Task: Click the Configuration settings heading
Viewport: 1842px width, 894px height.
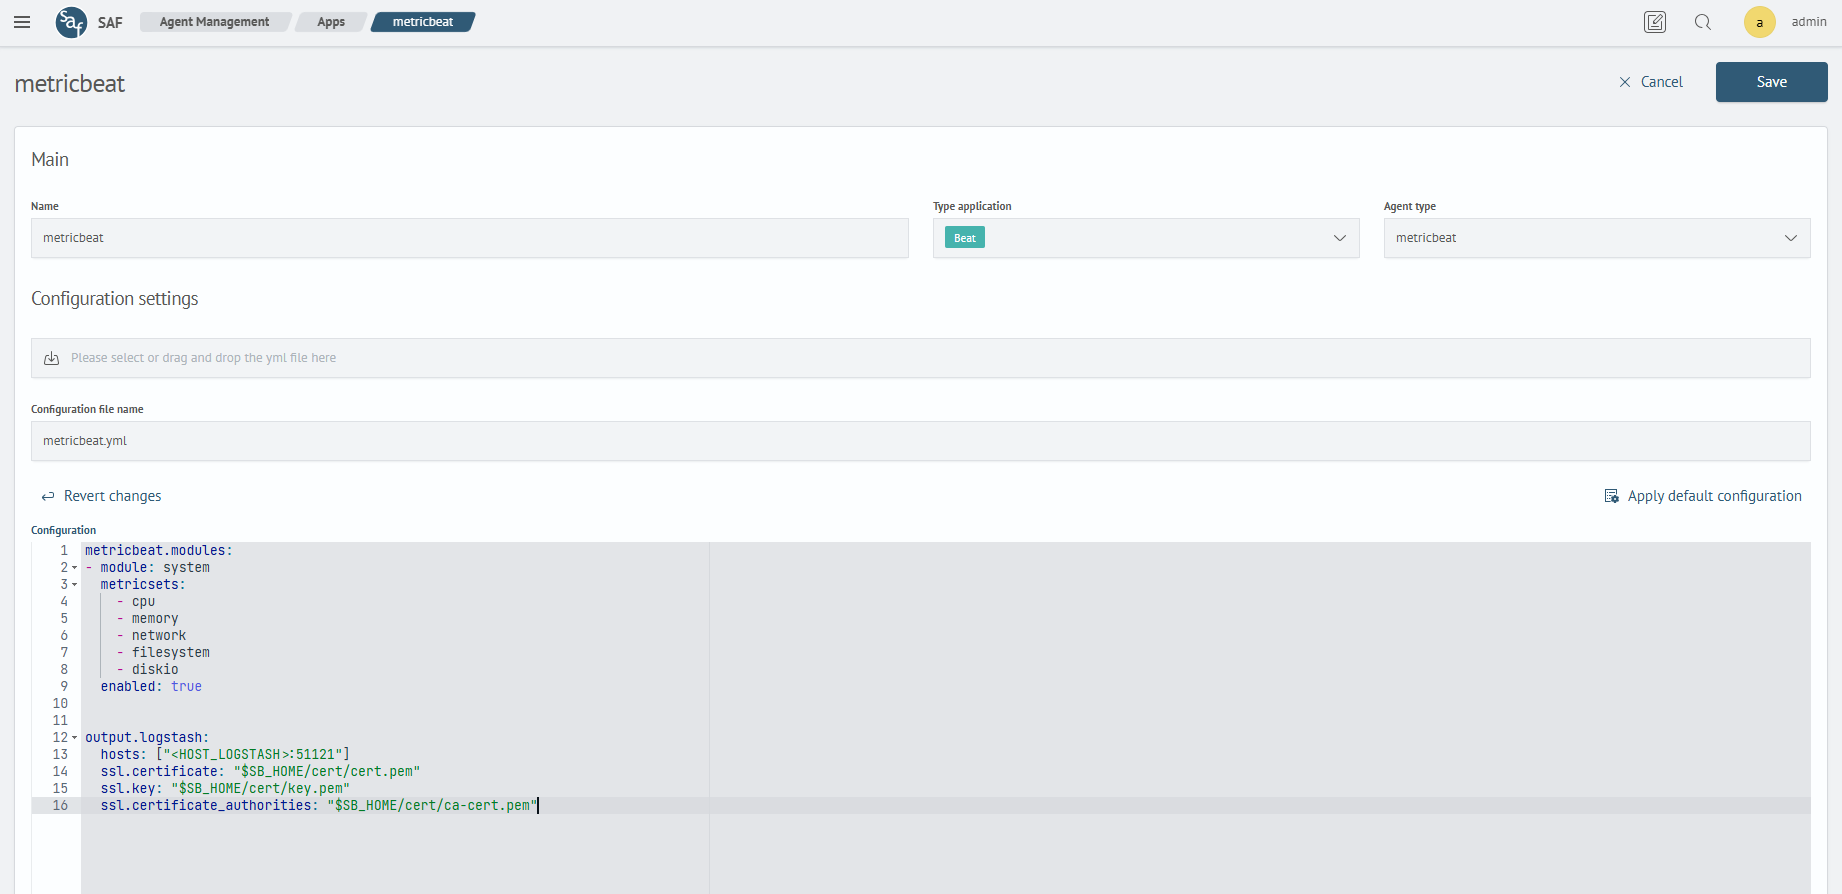Action: tap(115, 299)
